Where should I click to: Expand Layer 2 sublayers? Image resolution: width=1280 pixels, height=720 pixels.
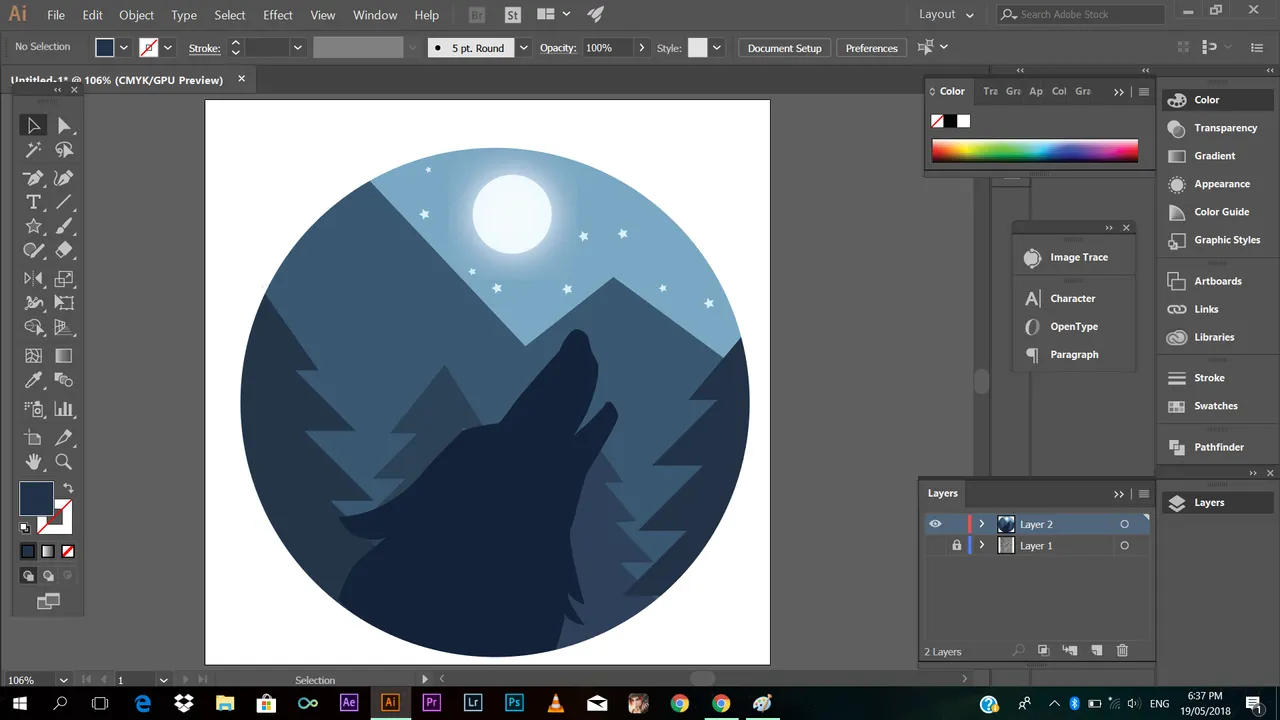tap(982, 524)
